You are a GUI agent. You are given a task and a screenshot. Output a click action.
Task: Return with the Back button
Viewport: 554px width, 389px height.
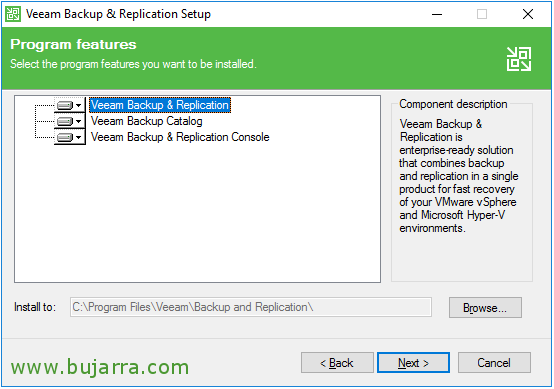pyautogui.click(x=337, y=363)
